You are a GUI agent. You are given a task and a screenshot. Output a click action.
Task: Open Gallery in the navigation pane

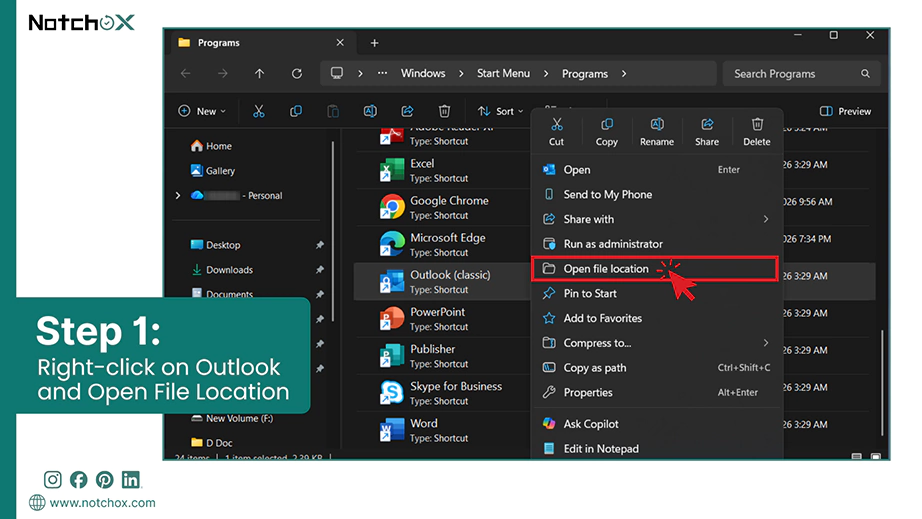(x=213, y=170)
